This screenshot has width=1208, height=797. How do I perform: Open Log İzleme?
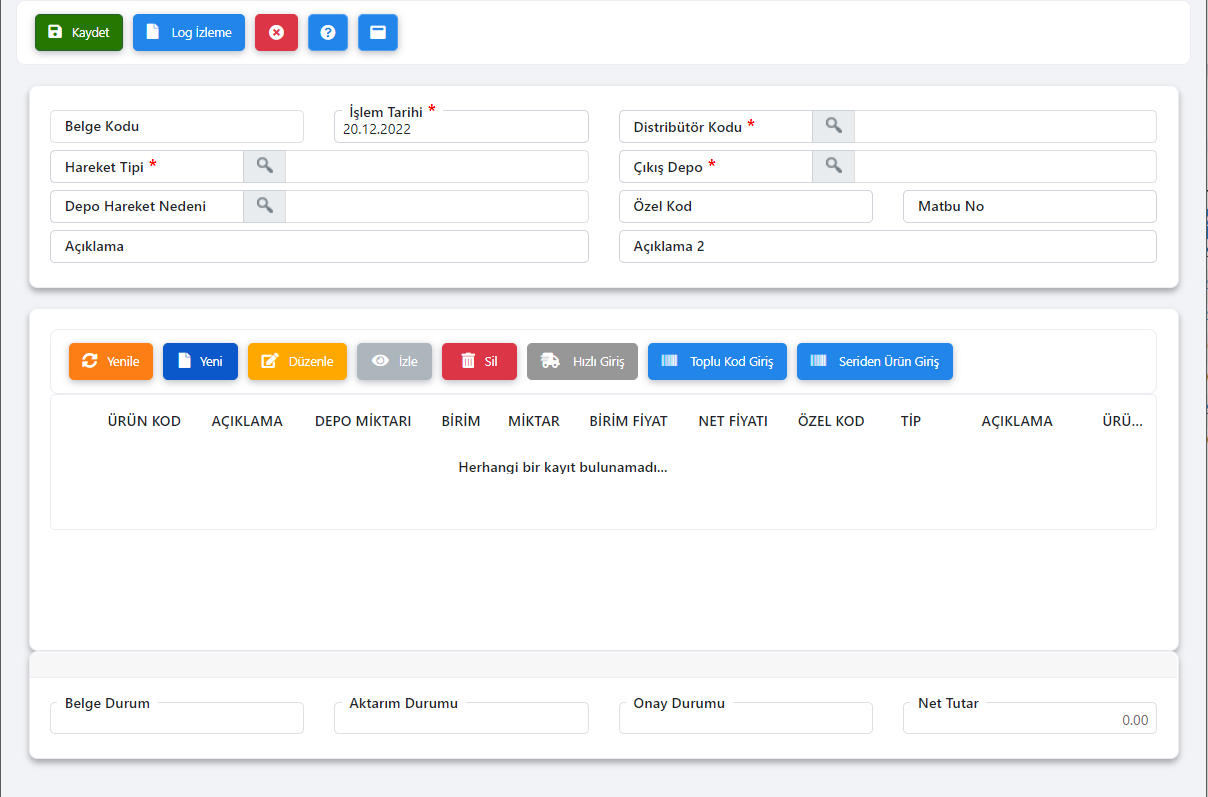[x=189, y=32]
